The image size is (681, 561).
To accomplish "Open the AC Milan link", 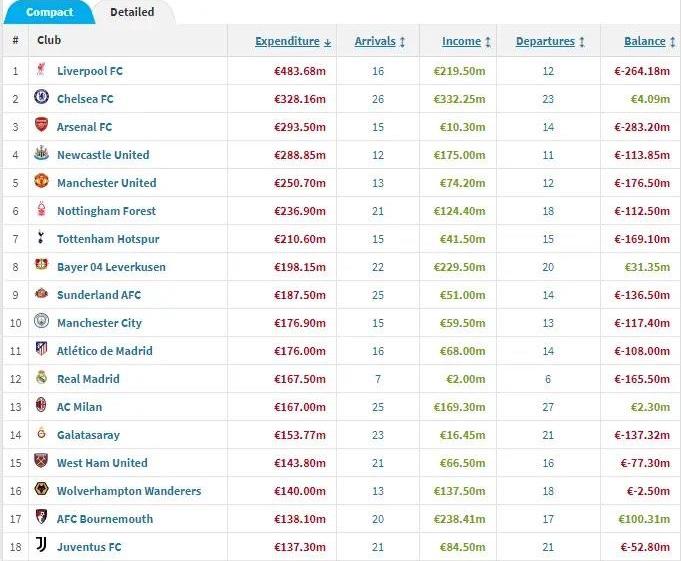I will (79, 407).
